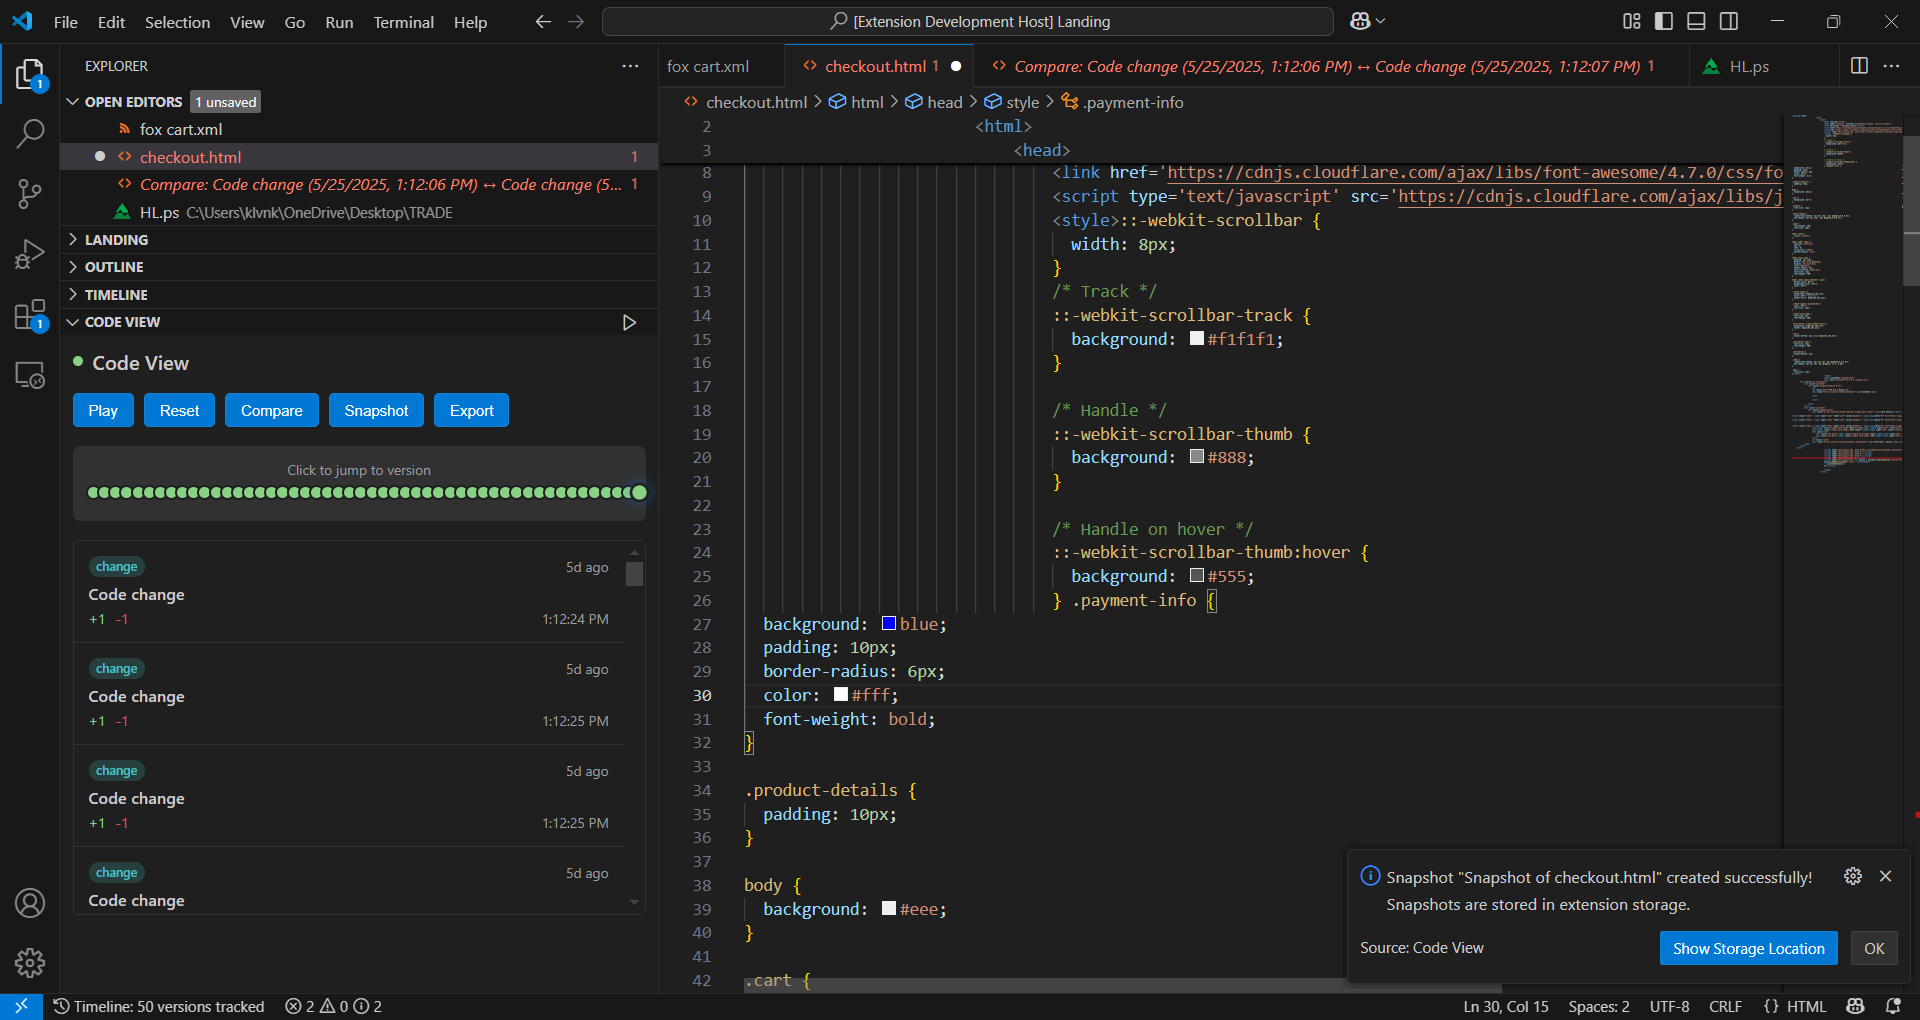Image resolution: width=1920 pixels, height=1020 pixels.
Task: Click the Compare button
Action: [271, 410]
